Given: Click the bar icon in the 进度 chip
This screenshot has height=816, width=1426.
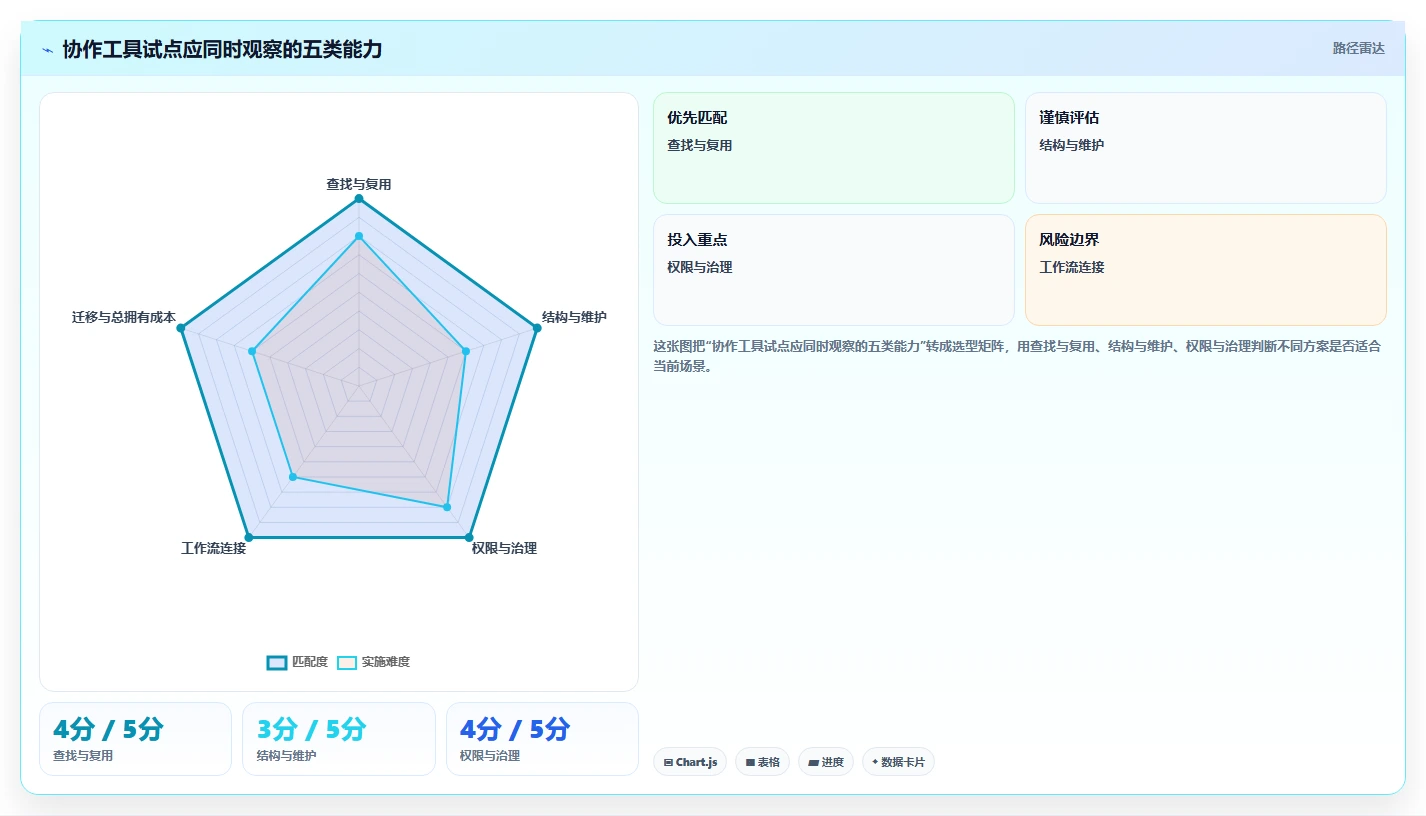Looking at the screenshot, I should [x=813, y=762].
